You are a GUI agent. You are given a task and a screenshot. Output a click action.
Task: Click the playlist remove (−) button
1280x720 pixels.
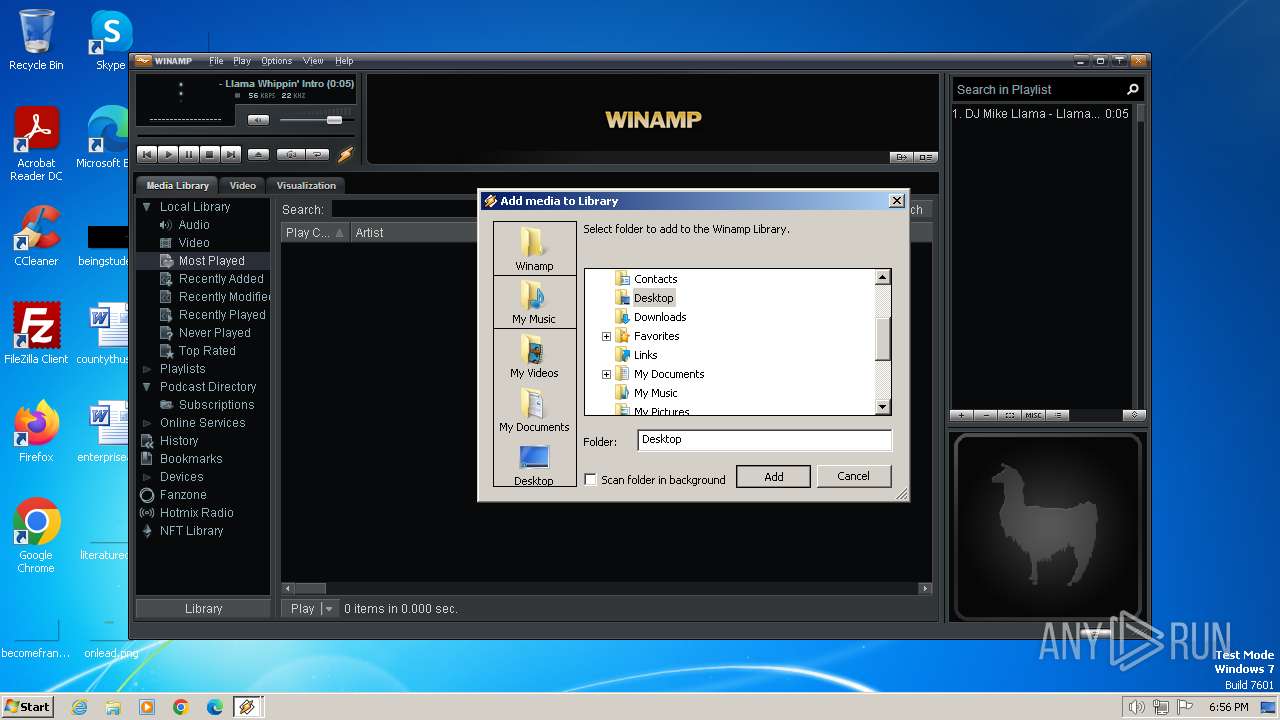coord(985,415)
